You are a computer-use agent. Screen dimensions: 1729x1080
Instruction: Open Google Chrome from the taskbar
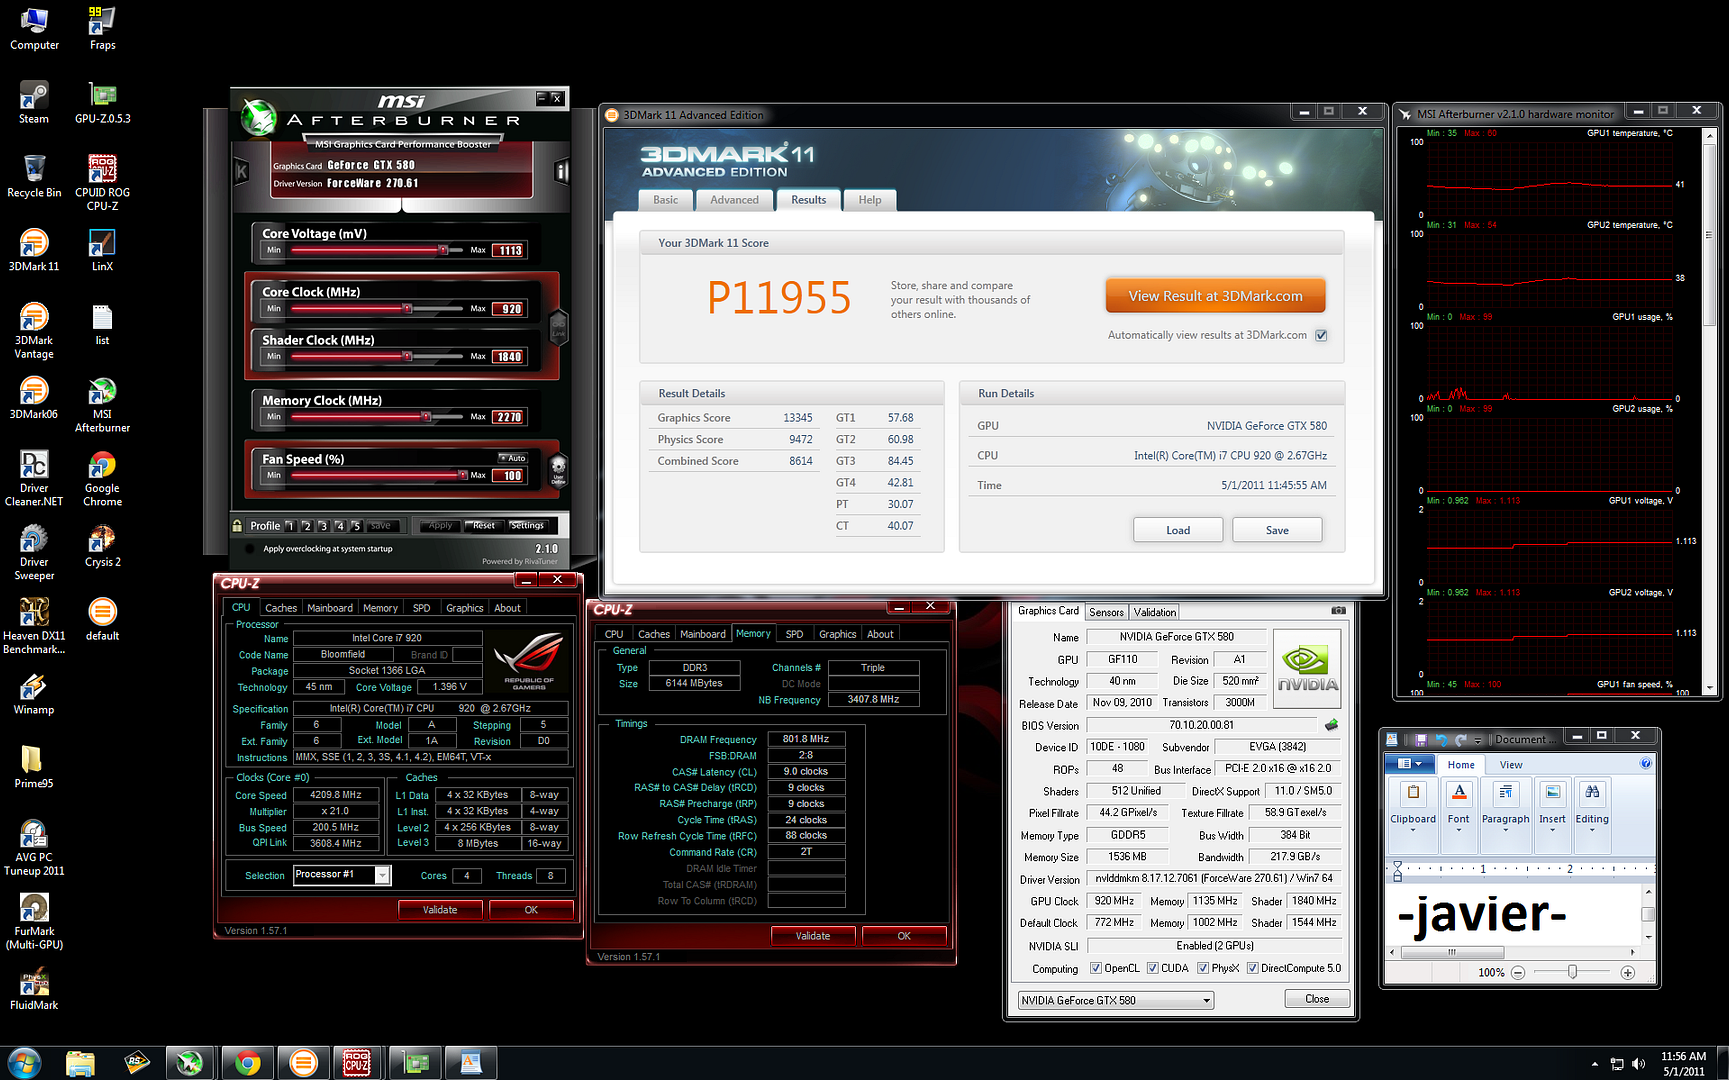click(x=247, y=1063)
